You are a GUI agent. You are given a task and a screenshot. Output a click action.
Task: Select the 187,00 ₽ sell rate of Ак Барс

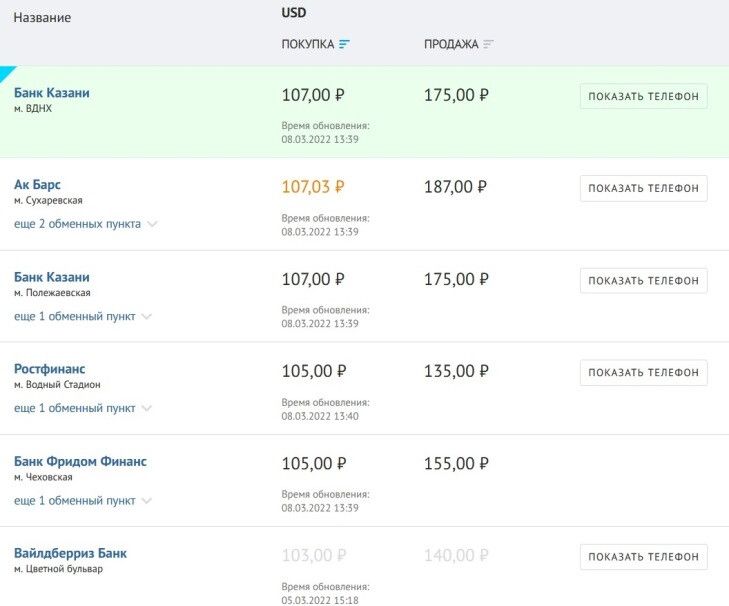tap(456, 187)
